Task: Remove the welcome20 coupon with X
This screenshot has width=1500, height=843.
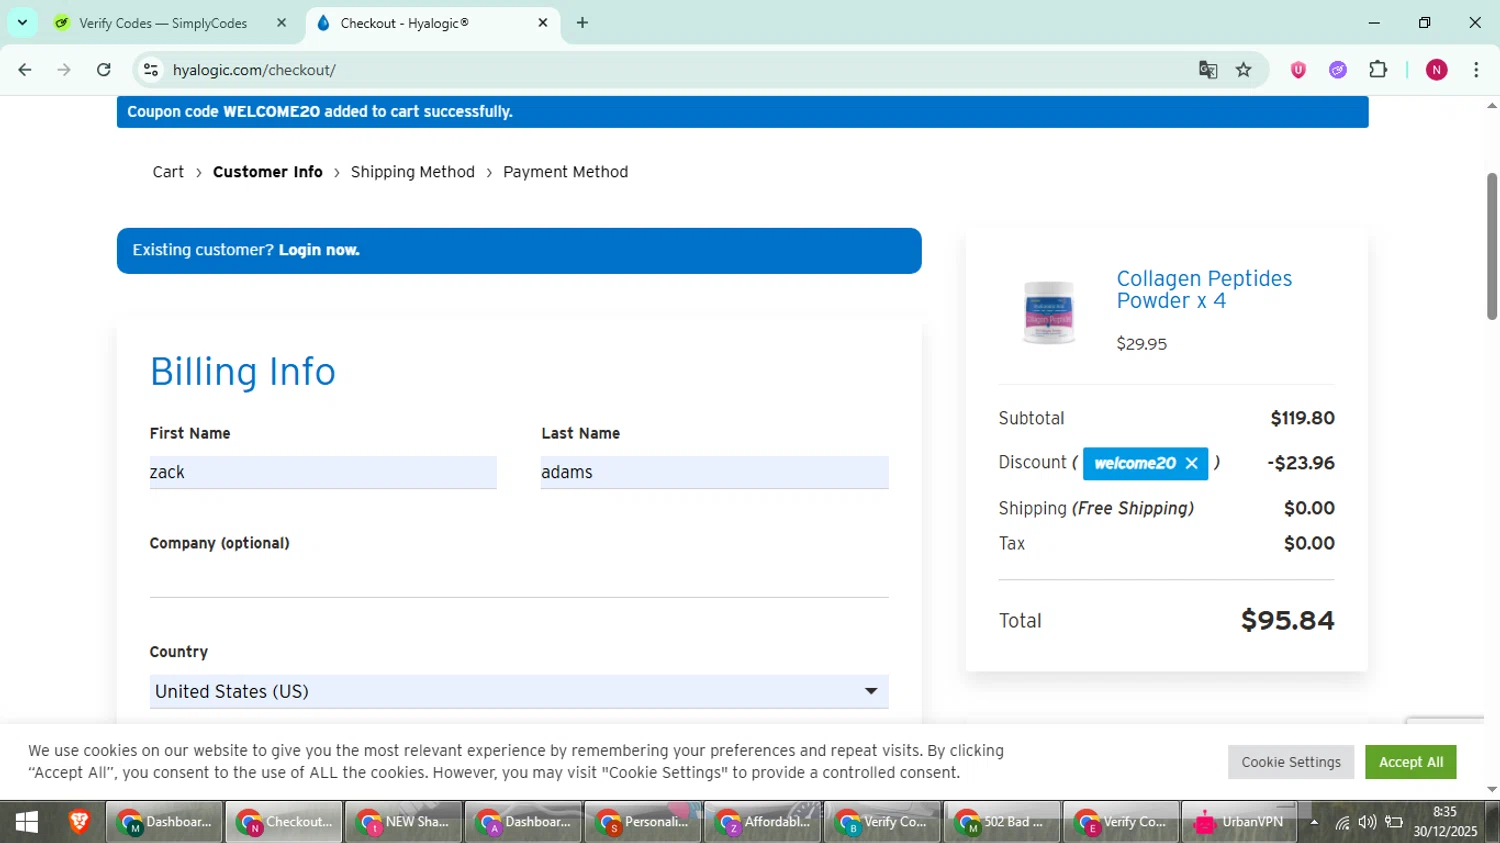Action: 1191,463
